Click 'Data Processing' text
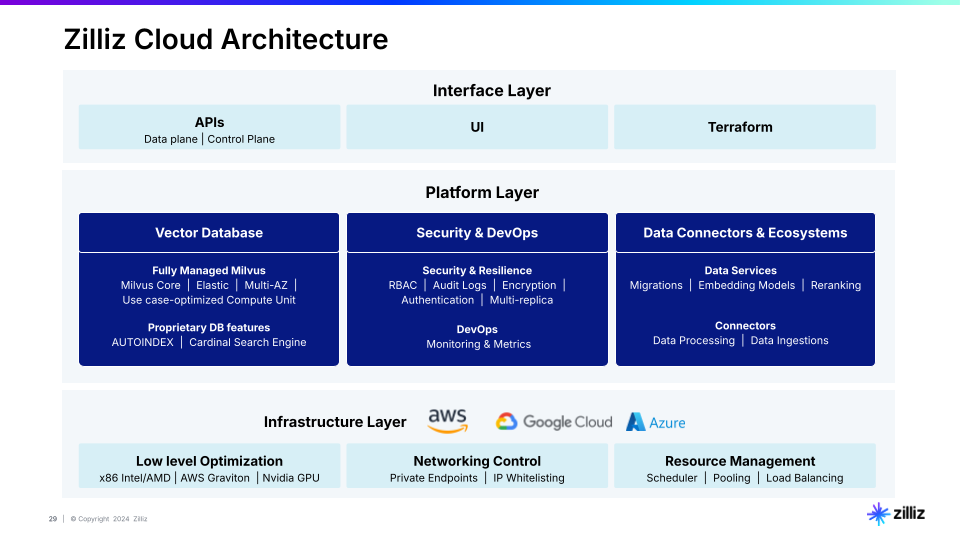The height and width of the screenshot is (540, 960). (x=694, y=340)
